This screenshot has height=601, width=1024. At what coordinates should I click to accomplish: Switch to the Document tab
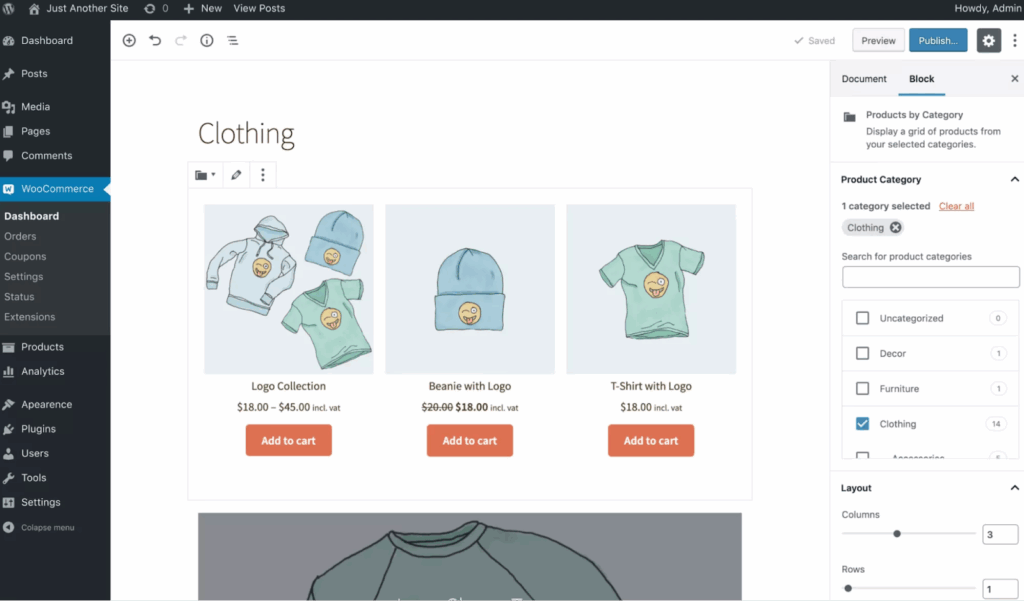[x=864, y=78]
